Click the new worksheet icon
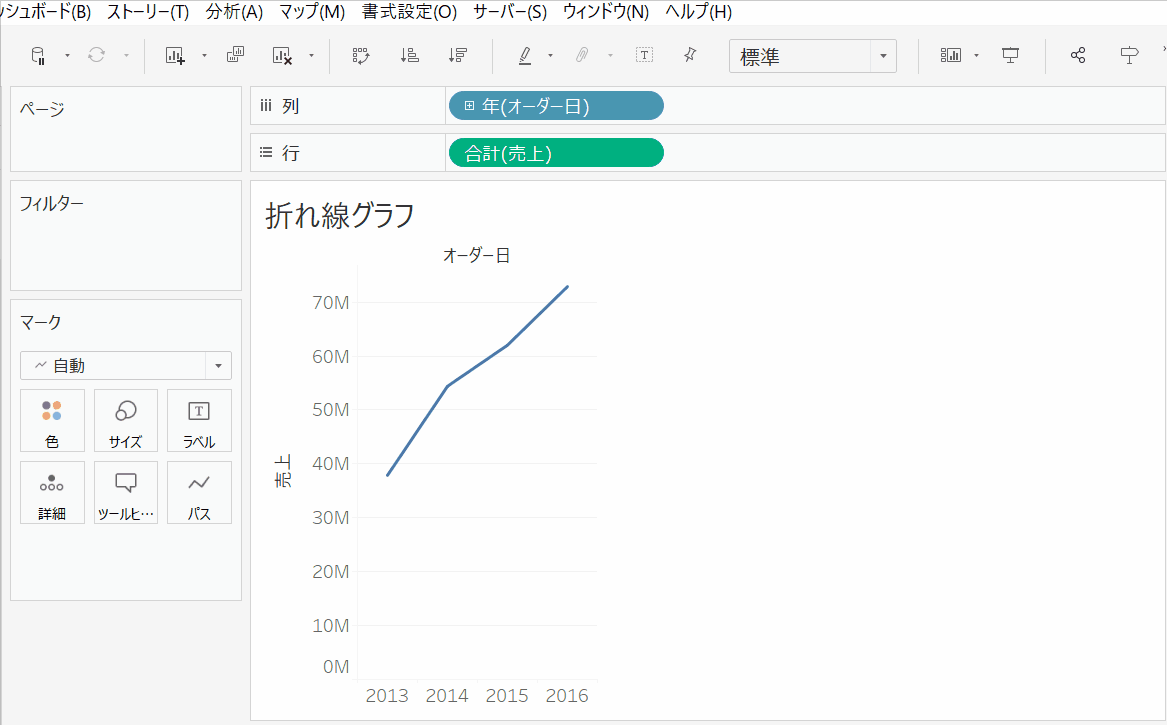The width and height of the screenshot is (1167, 725). pyautogui.click(x=175, y=56)
